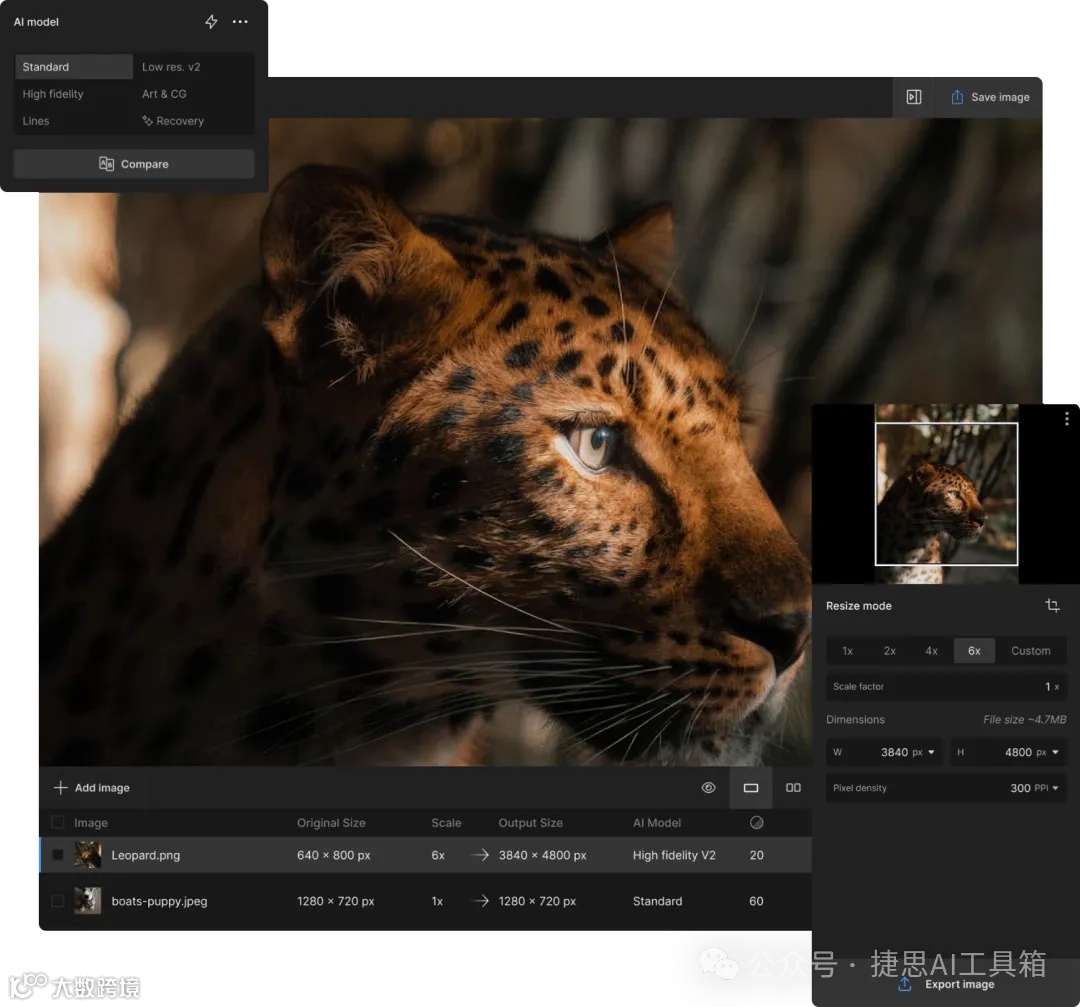
Task: Open the three-dot menu in AI model panel
Action: point(240,22)
